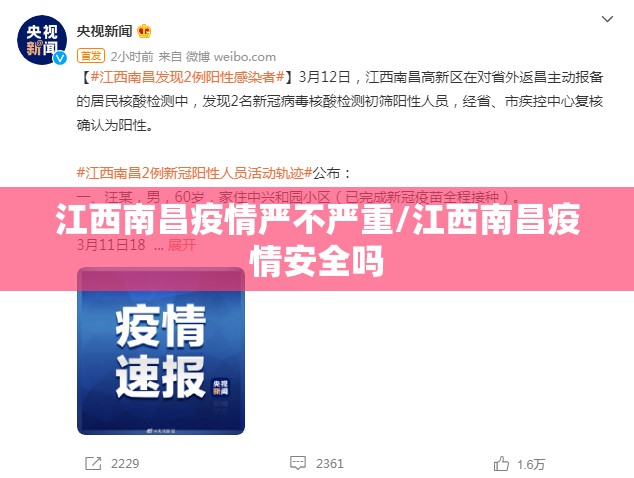Open the 央视新闻 profile avatar
Image resolution: width=634 pixels, height=478 pixels.
click(x=41, y=40)
